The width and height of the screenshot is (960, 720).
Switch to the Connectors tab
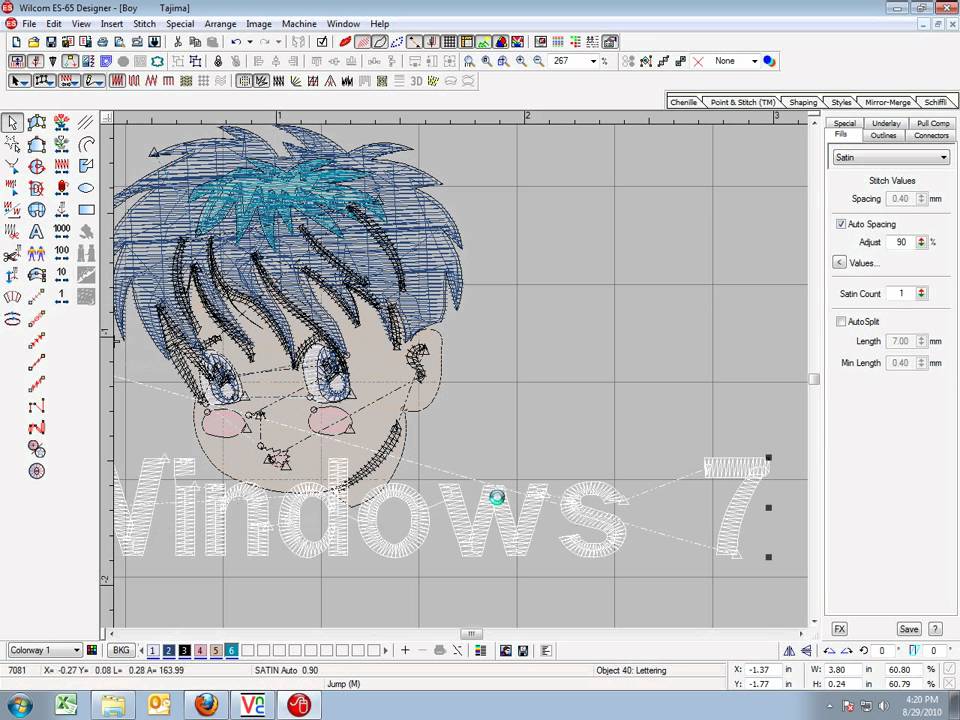(931, 135)
